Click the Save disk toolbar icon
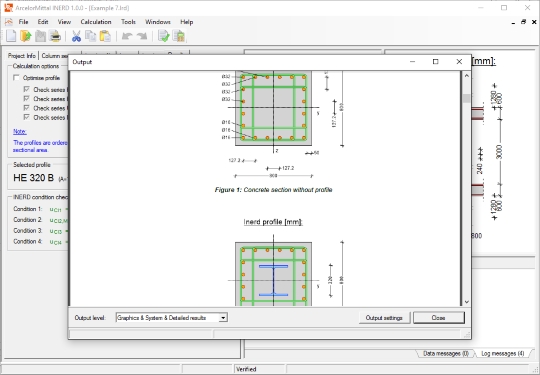Image resolution: width=540 pixels, height=375 pixels. pos(40,36)
